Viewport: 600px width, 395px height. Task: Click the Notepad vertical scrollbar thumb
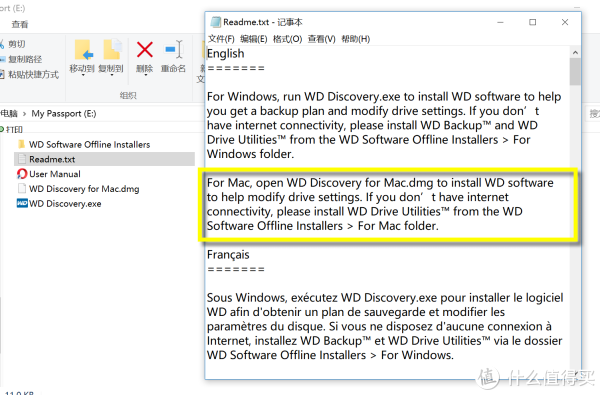click(575, 71)
